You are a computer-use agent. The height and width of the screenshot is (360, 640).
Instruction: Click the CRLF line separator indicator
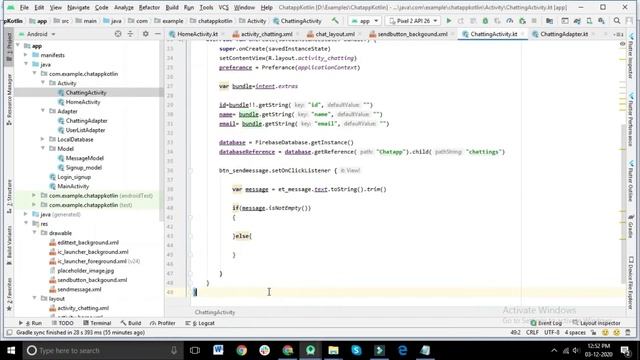[x=532, y=333]
